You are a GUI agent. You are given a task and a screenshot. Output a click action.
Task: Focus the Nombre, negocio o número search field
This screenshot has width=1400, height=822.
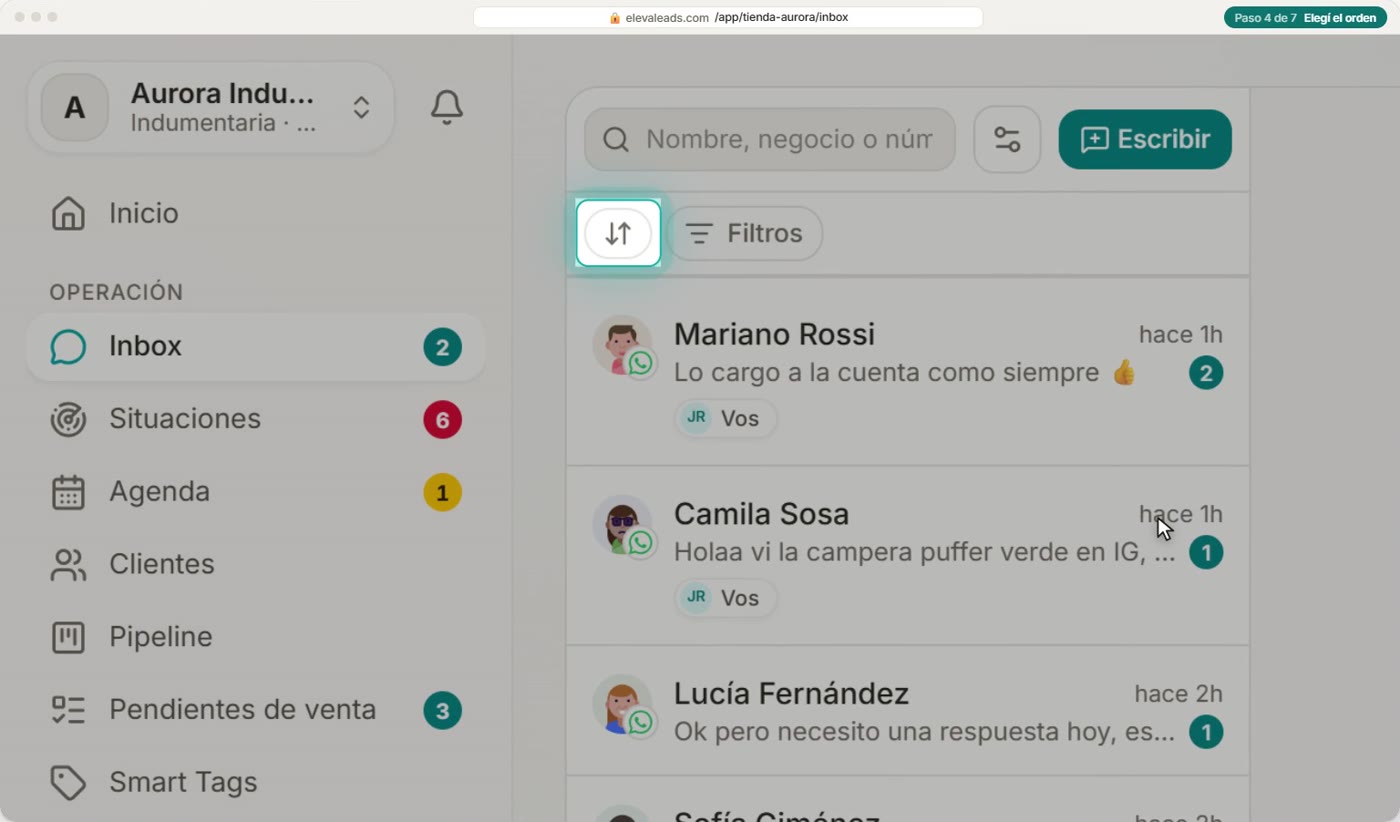770,139
